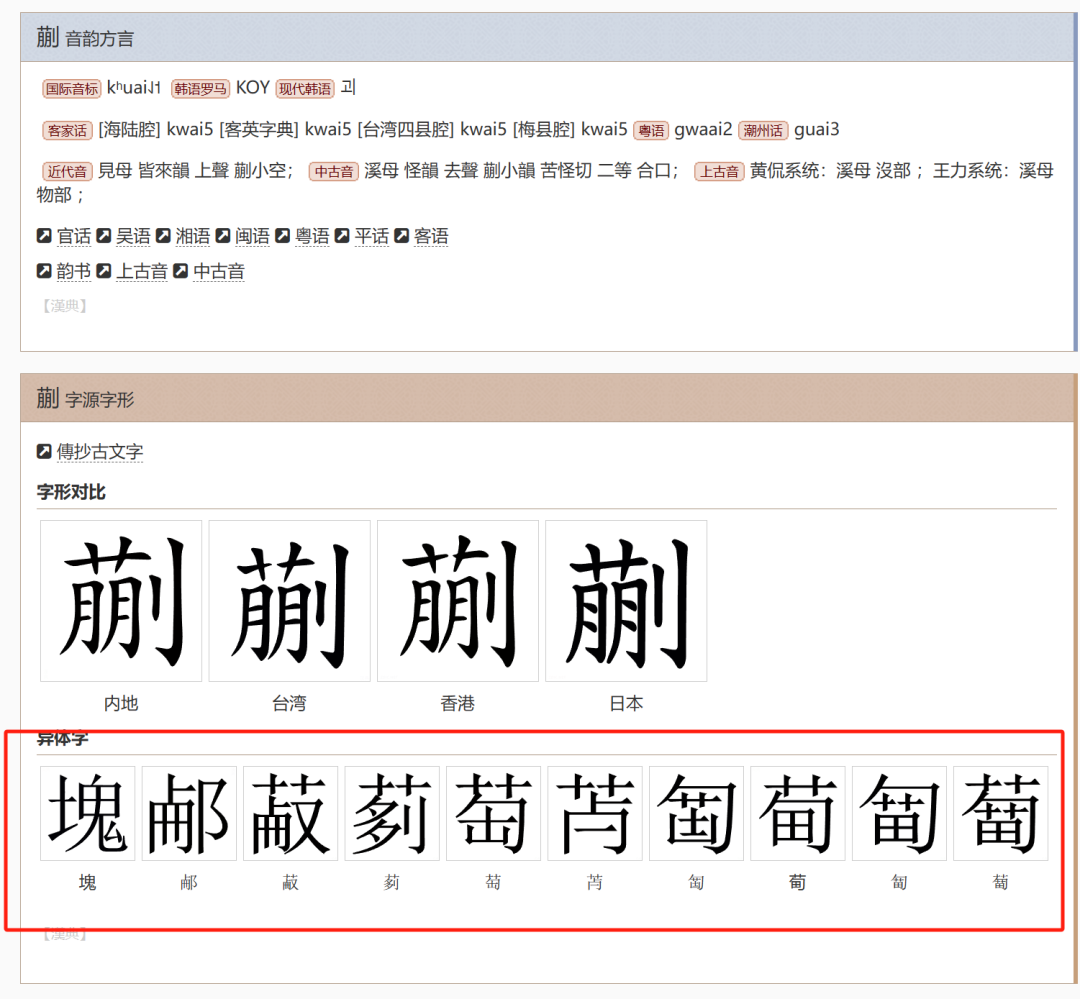Click the red 粤语 tag
Viewport: 1080px width, 999px height.
[651, 131]
